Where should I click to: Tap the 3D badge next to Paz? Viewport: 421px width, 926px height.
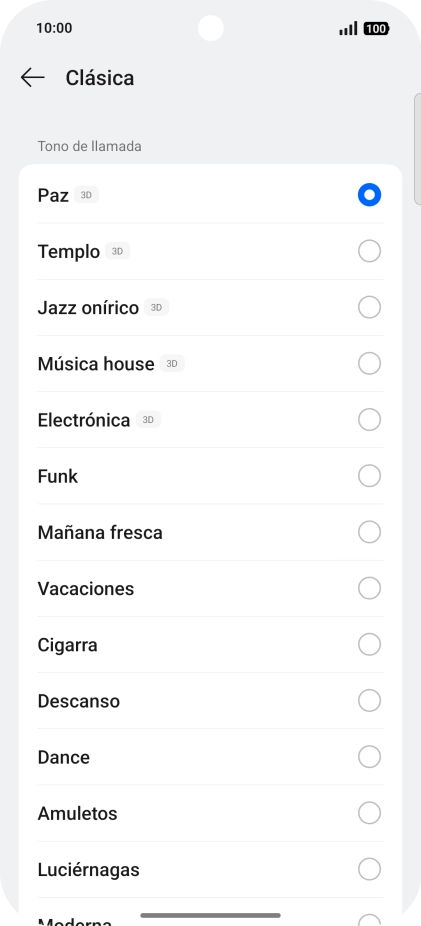click(86, 195)
